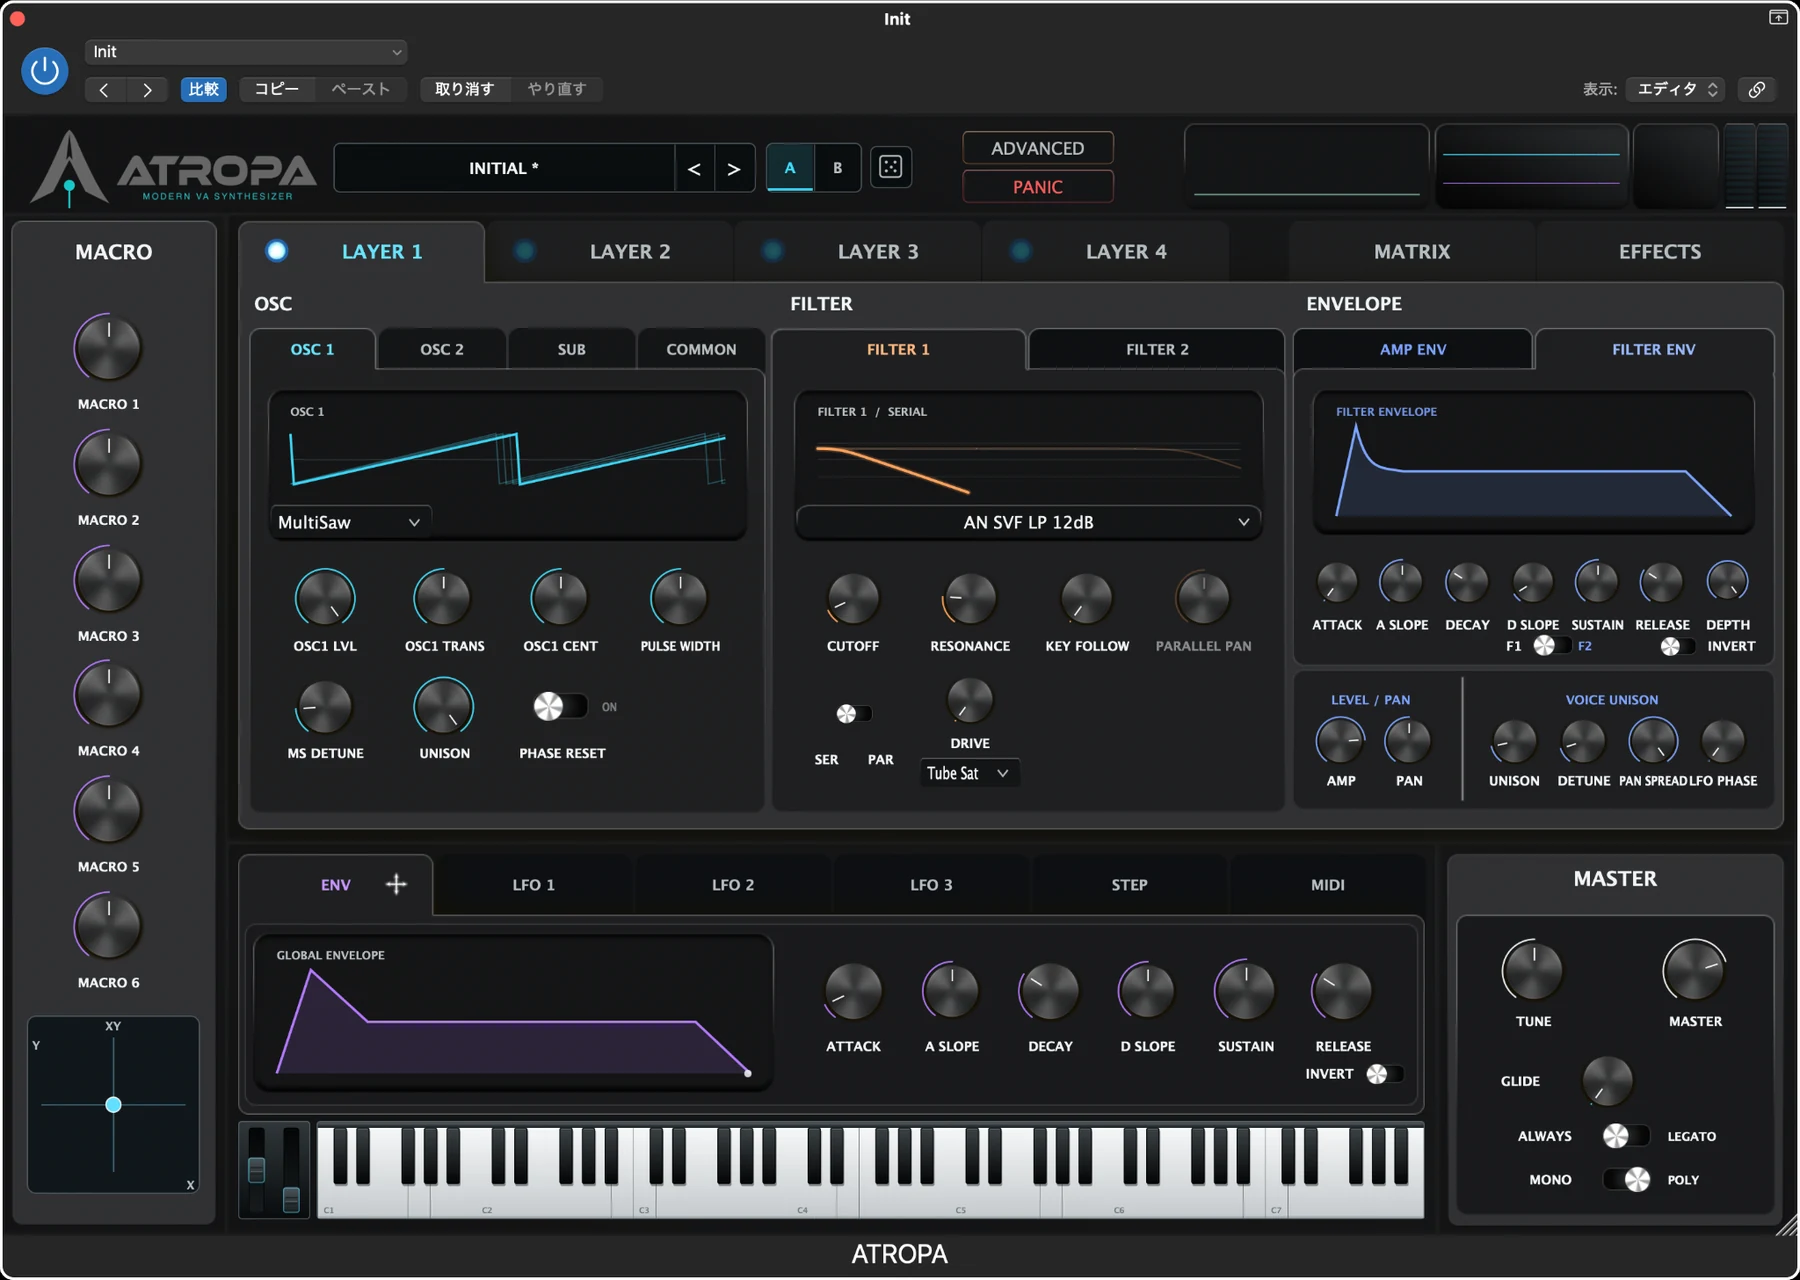The width and height of the screenshot is (1800, 1280).
Task: Add a new envelope with plus icon
Action: [396, 884]
